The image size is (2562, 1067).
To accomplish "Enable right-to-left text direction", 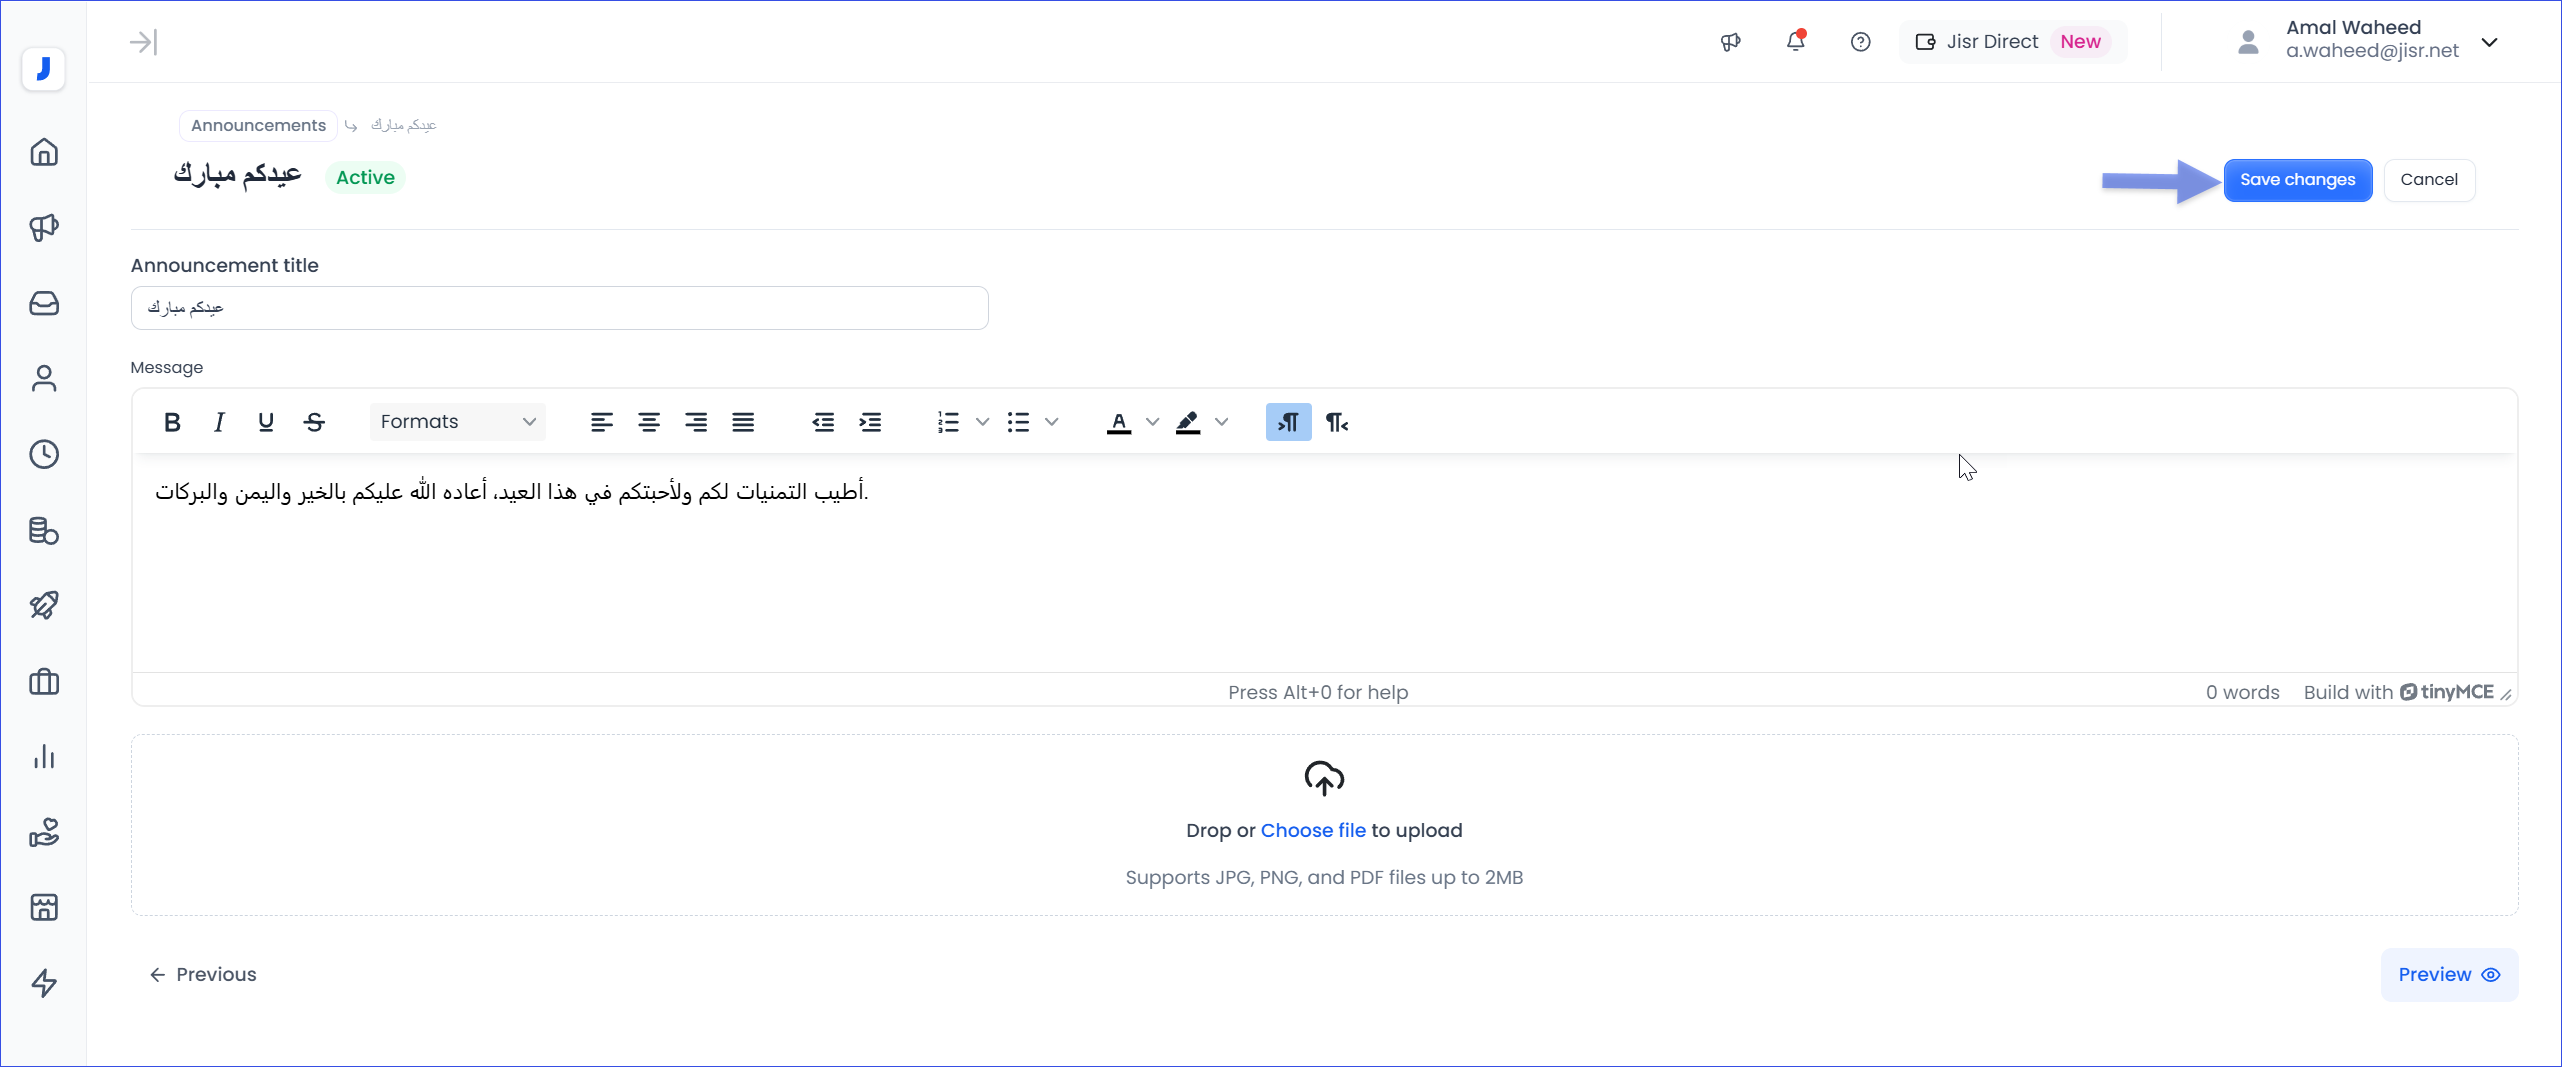I will coord(1336,422).
